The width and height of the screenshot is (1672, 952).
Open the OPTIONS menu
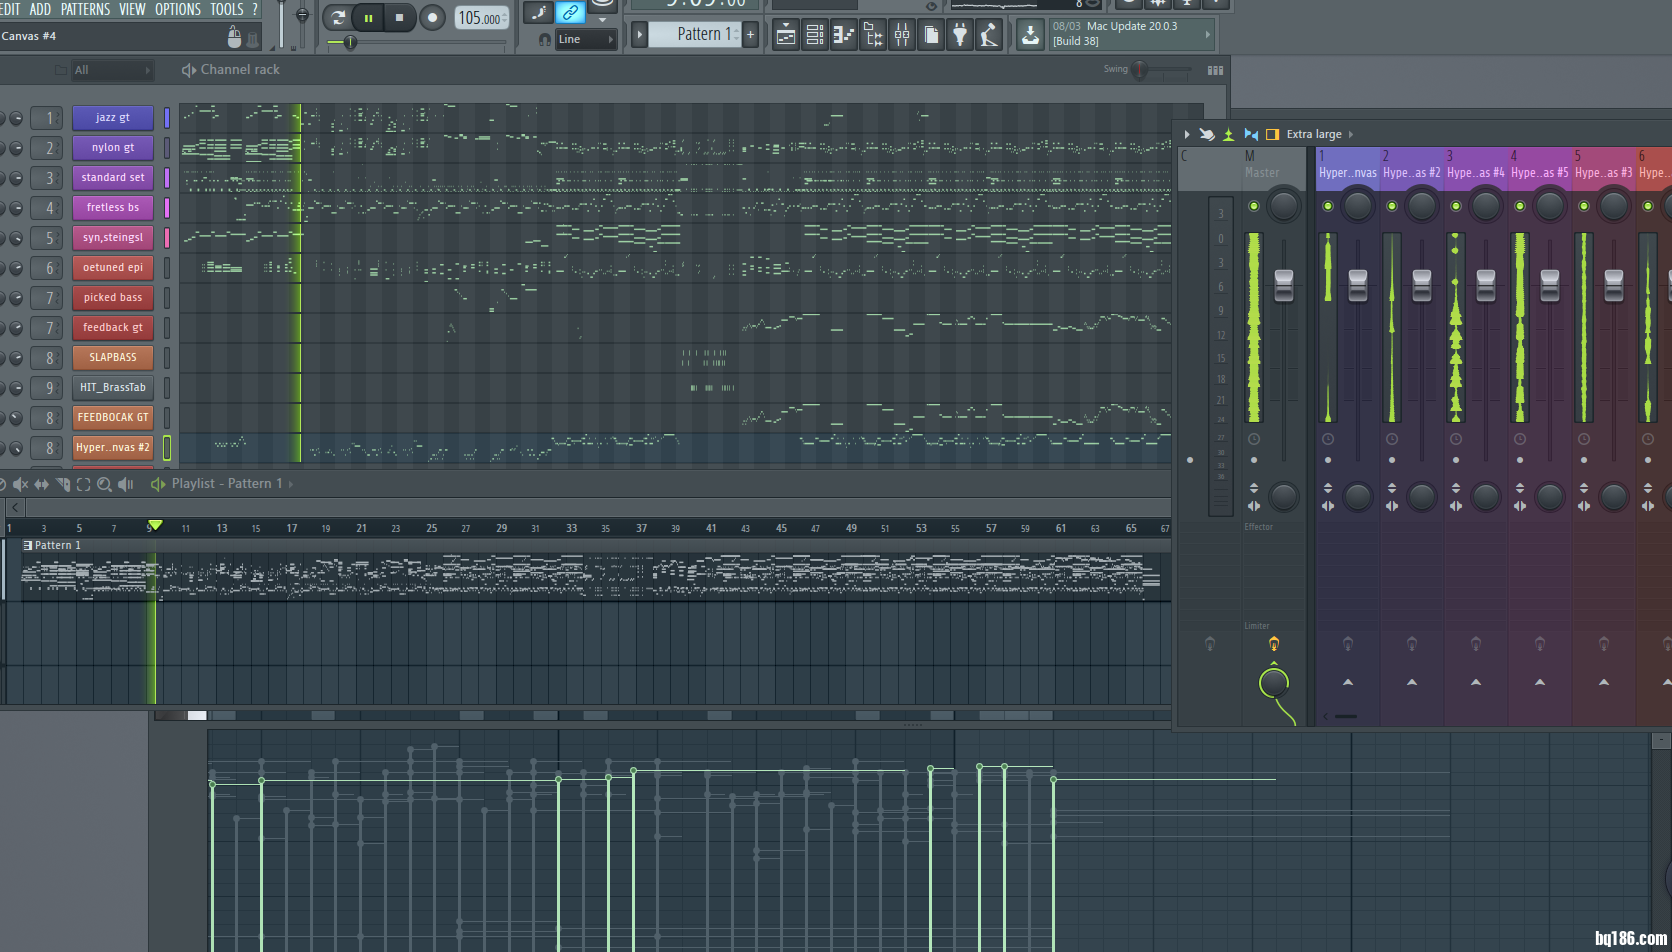click(177, 9)
